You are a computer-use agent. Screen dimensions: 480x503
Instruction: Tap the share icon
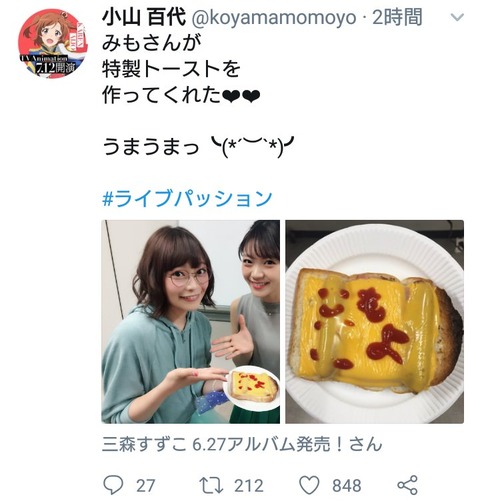pyautogui.click(x=407, y=485)
